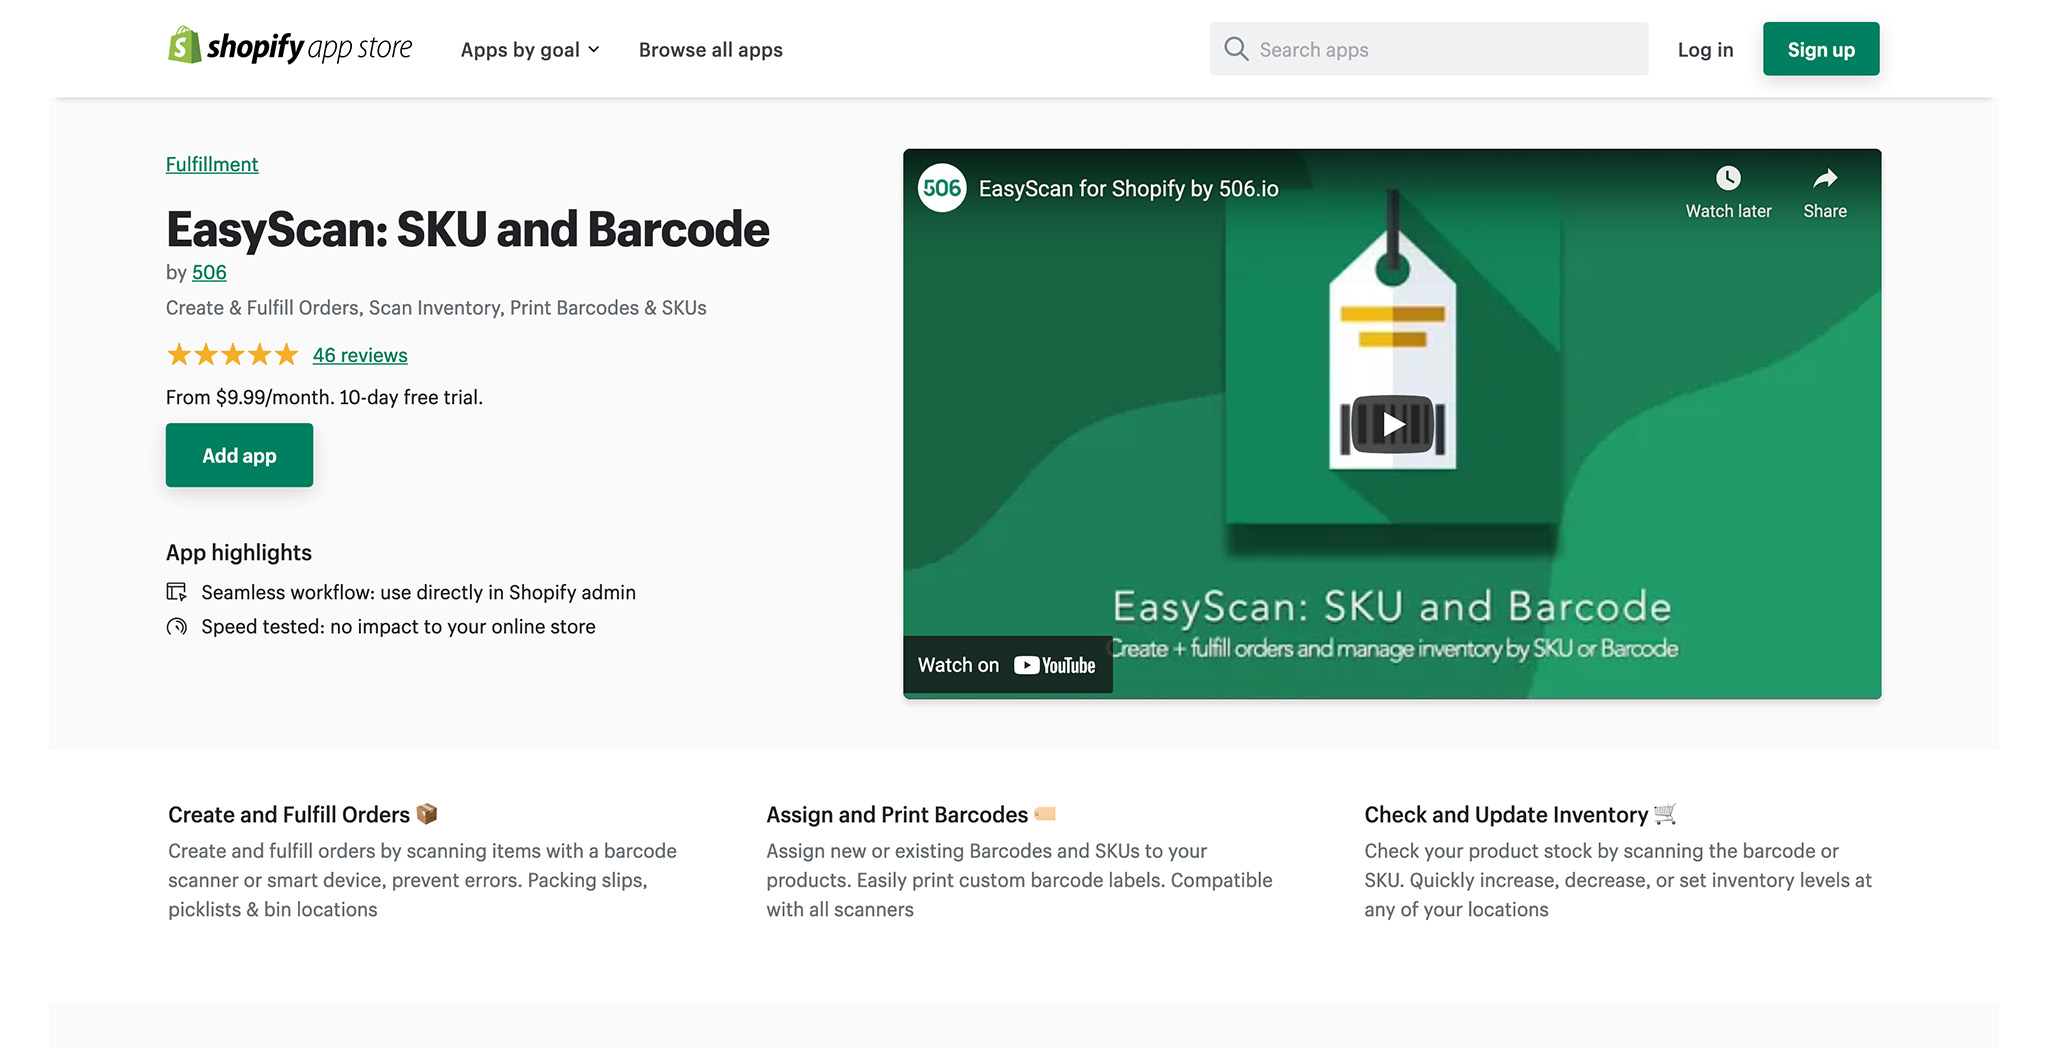Open the Shopify app store logo

click(290, 47)
